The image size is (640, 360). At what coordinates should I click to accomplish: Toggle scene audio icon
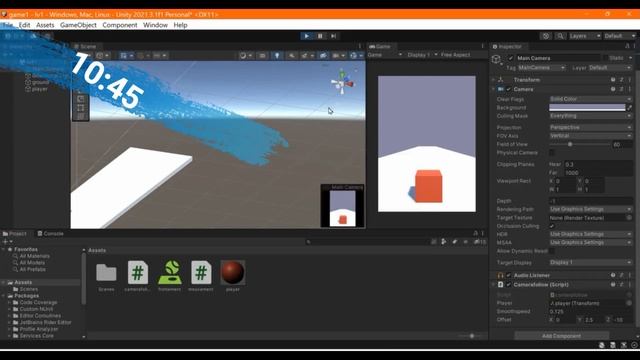tap(291, 56)
